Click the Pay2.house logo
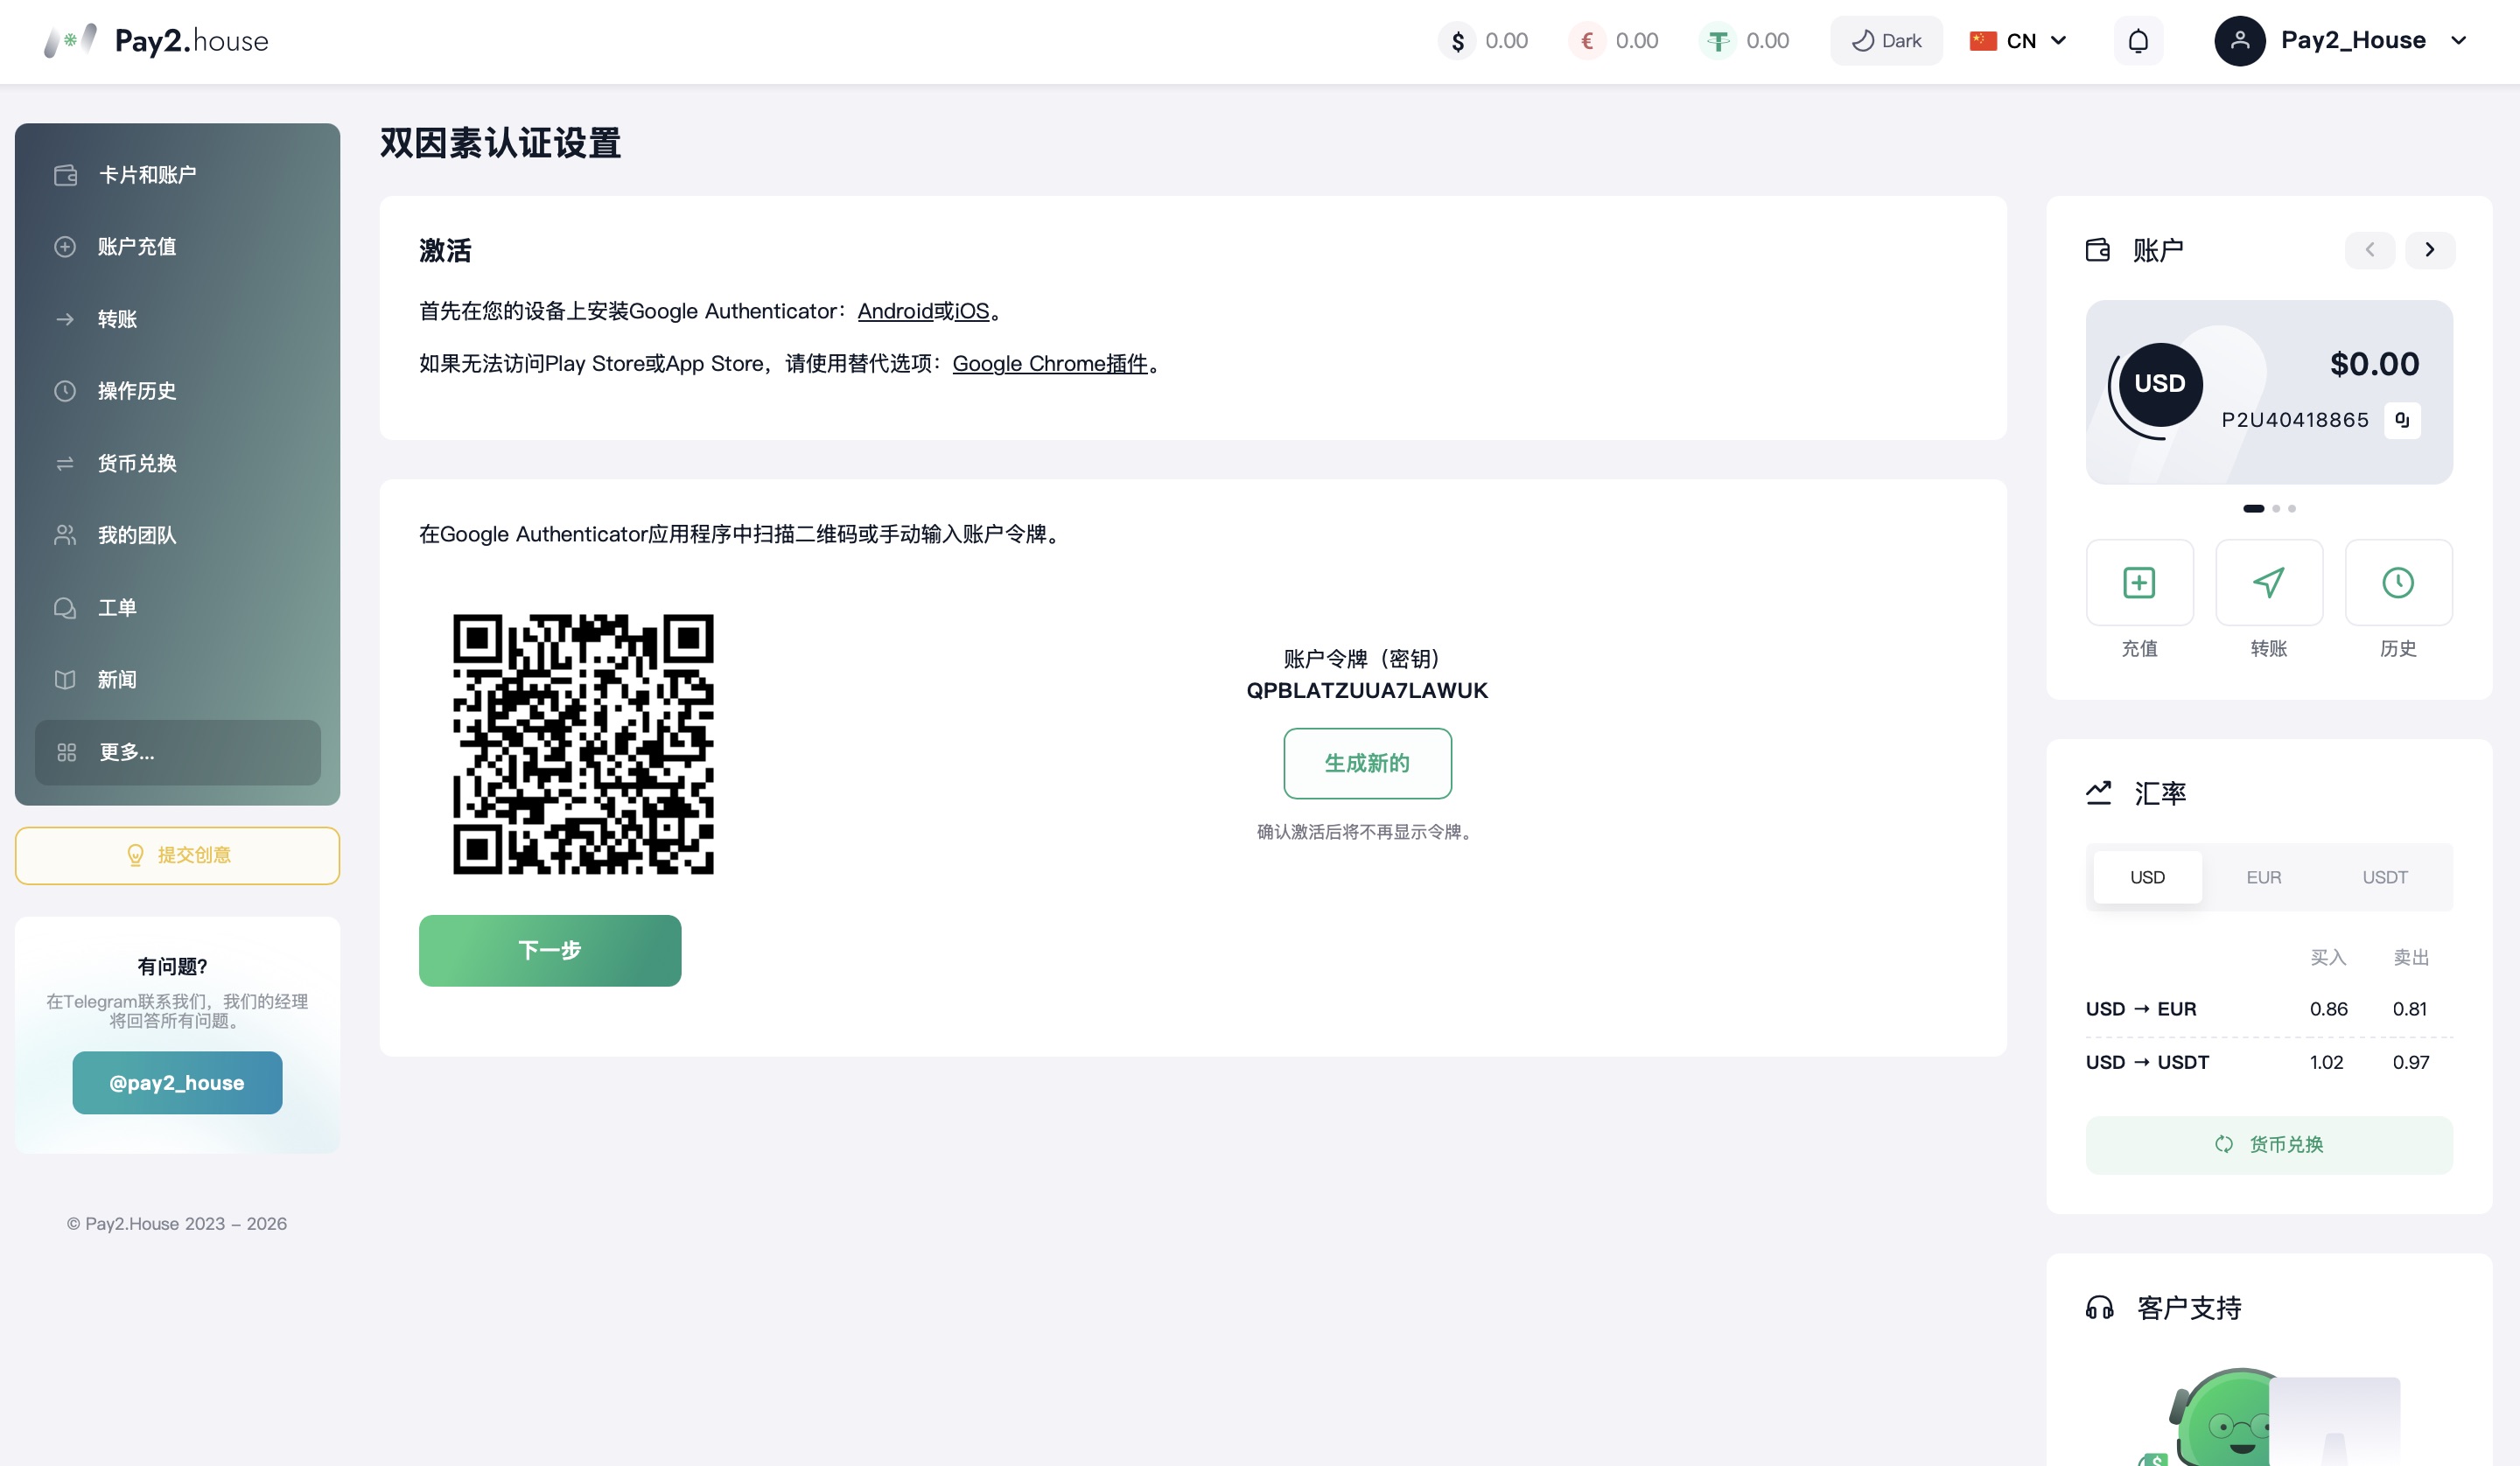This screenshot has height=1466, width=2520. (x=157, y=41)
